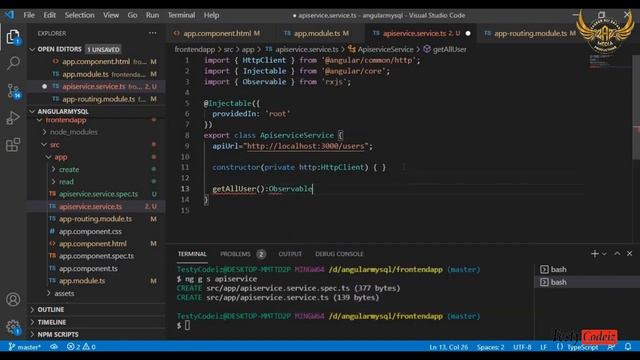Click getAllUser in the breadcrumb
Screen dimensions: 640x360
click(x=449, y=49)
